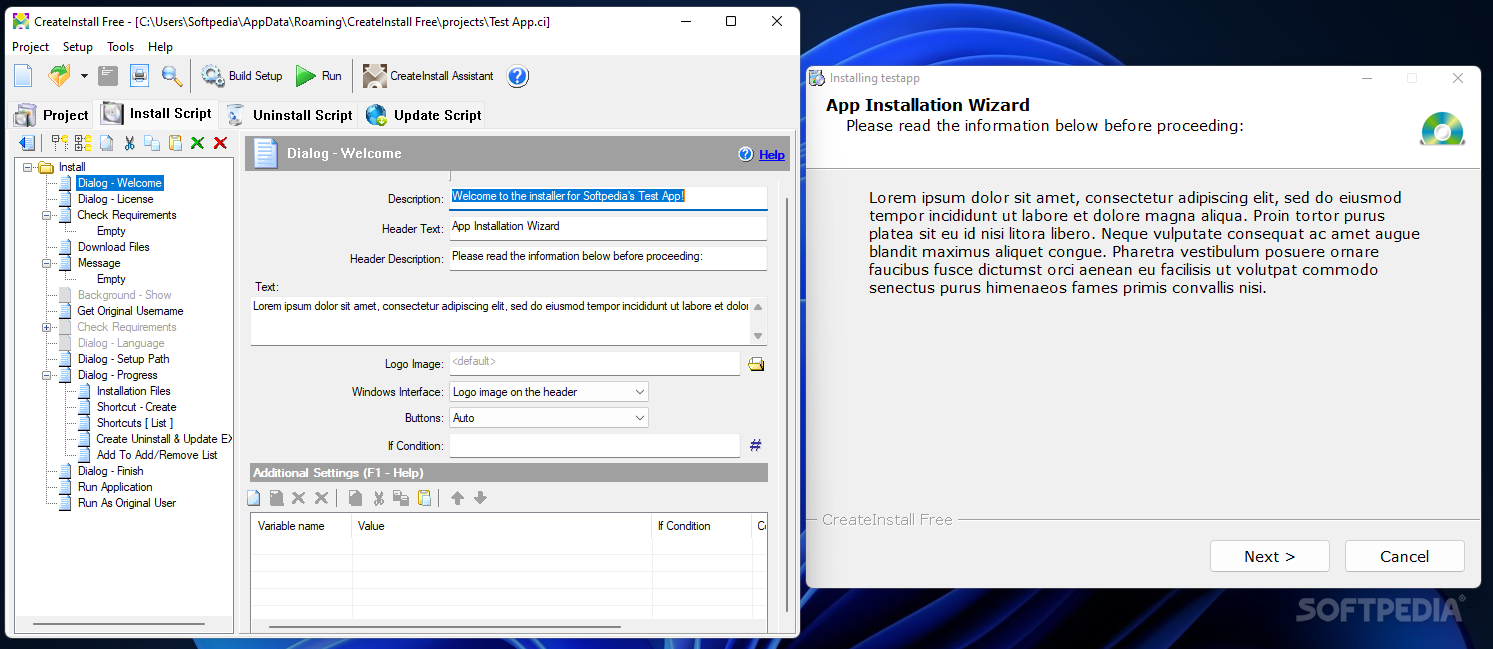Viewport: 1493px width, 649px height.
Task: Move variable up with up arrow icon
Action: [x=457, y=498]
